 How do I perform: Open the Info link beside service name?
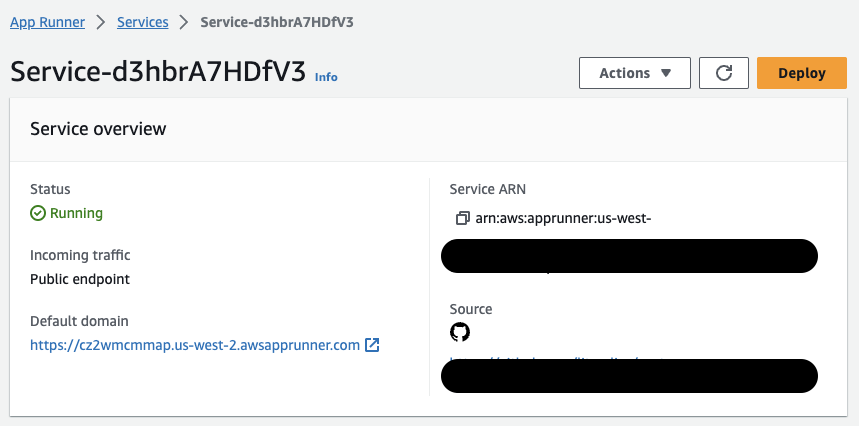pos(326,77)
